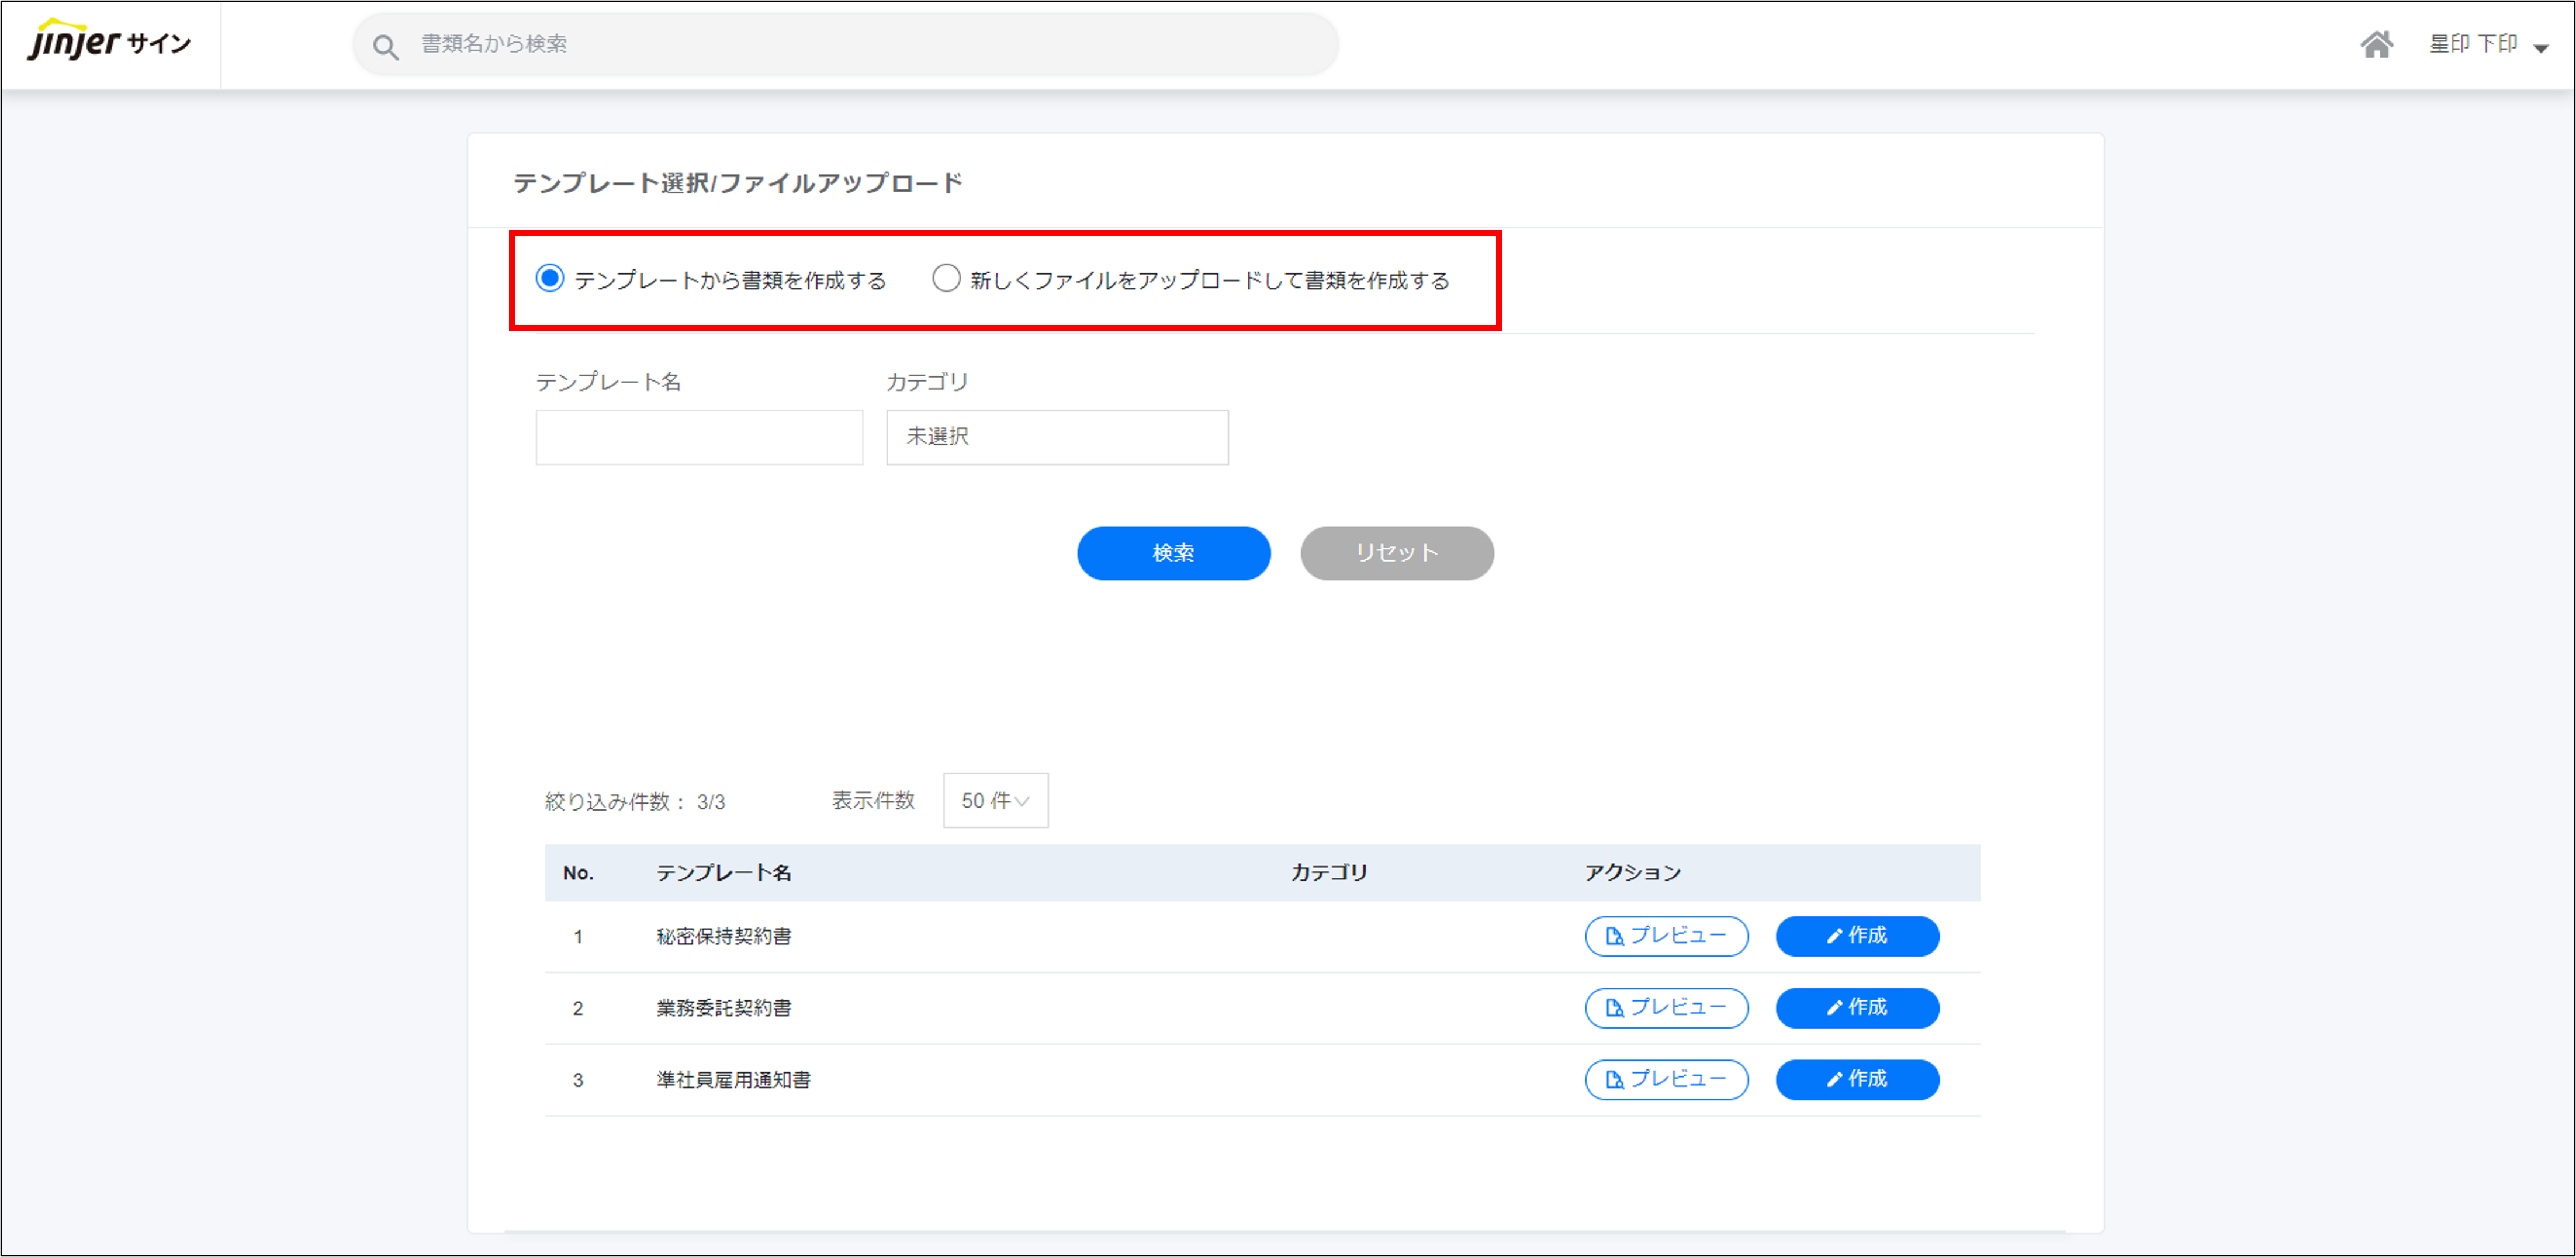2576x1257 pixels.
Task: Open the カテゴリ 未選択 dropdown
Action: click(x=1056, y=437)
